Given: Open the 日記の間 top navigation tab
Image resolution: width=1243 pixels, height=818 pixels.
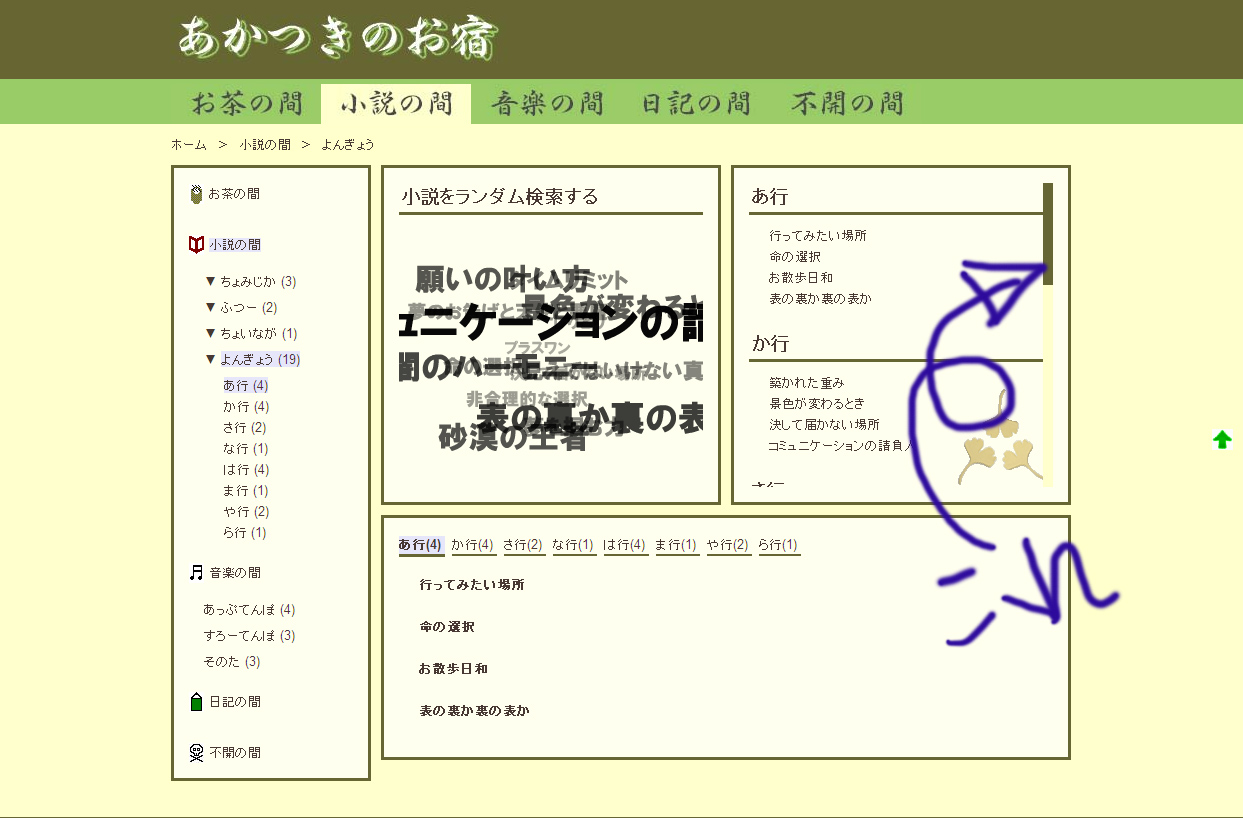Looking at the screenshot, I should [x=696, y=103].
